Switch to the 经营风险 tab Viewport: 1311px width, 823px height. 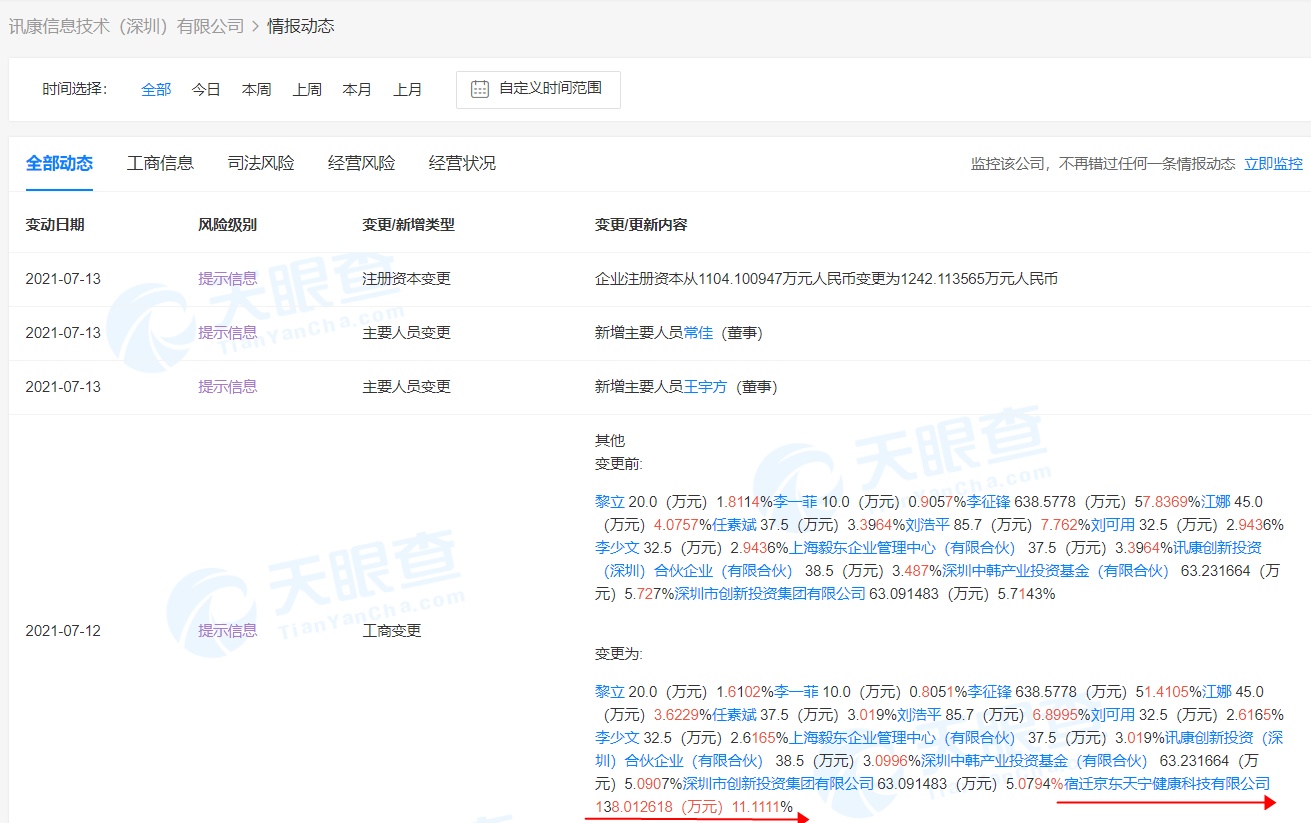pos(361,163)
